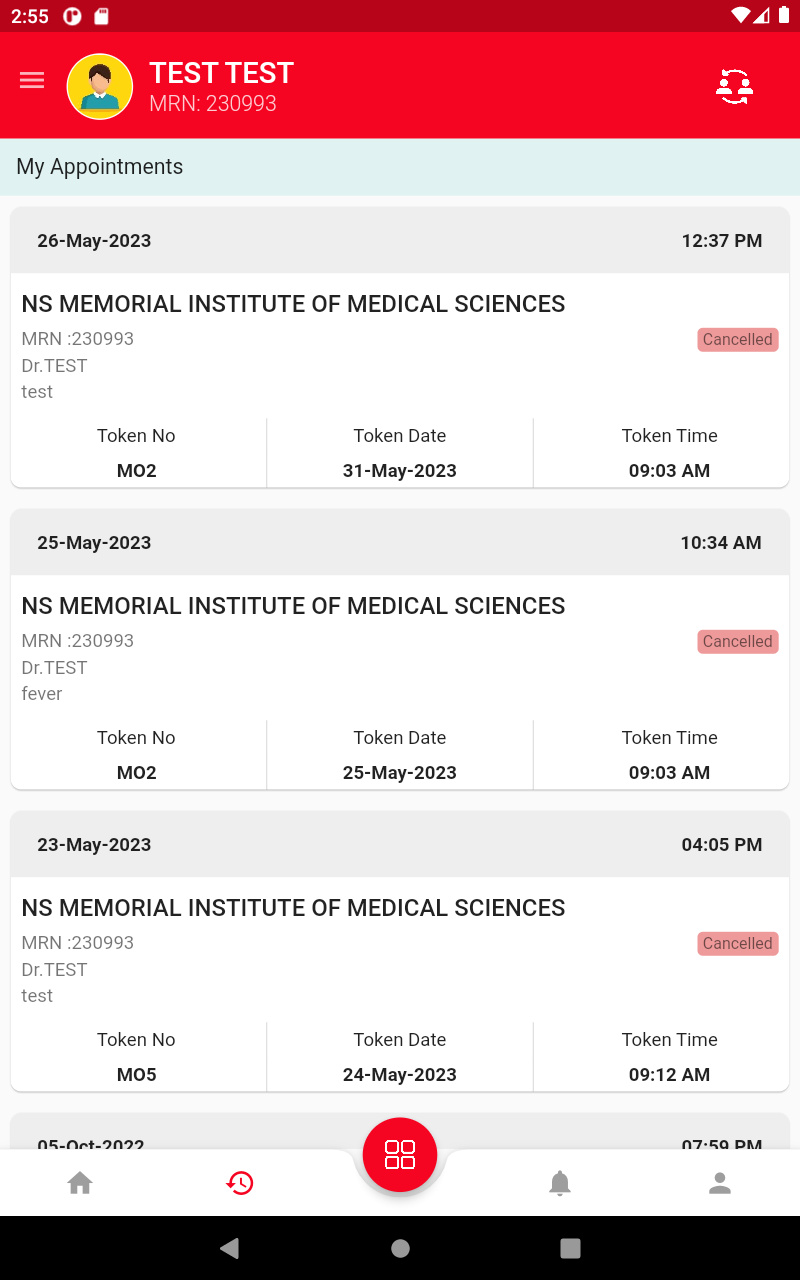800x1280 pixels.
Task: Tap Android home circle button
Action: click(x=400, y=1247)
